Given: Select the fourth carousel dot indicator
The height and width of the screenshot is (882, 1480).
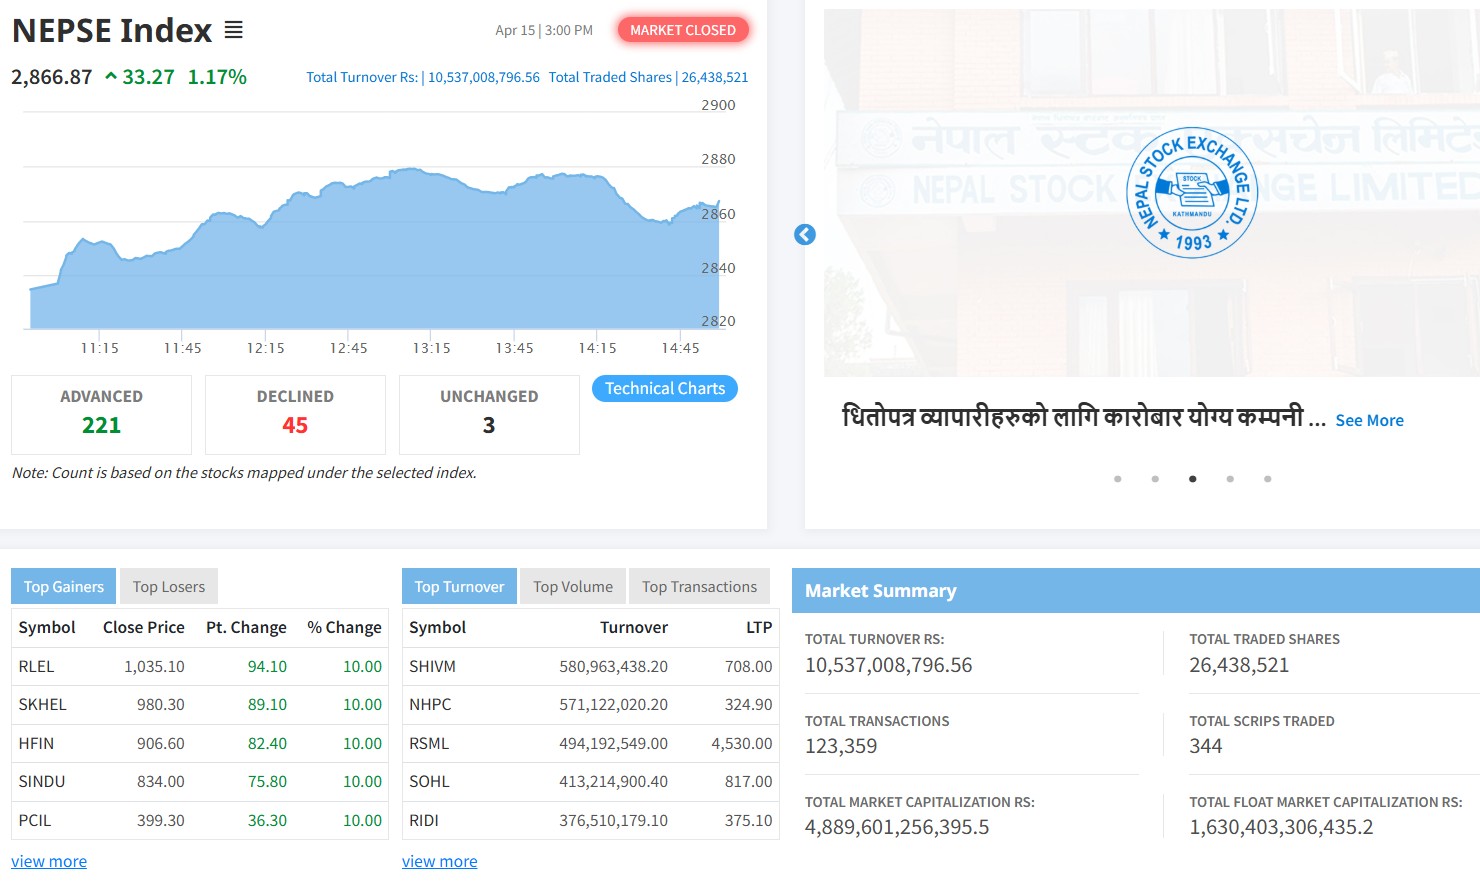Looking at the screenshot, I should [1230, 479].
